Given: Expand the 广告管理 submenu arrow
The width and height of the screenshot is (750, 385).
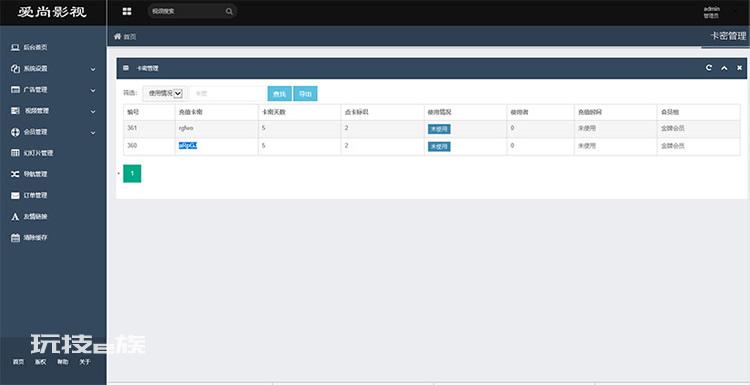Looking at the screenshot, I should 93,90.
